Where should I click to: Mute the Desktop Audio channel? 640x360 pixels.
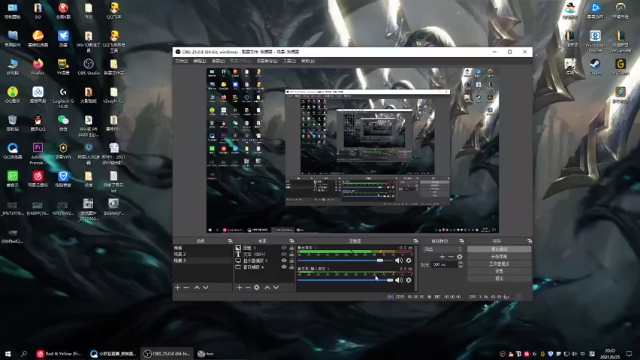(399, 260)
